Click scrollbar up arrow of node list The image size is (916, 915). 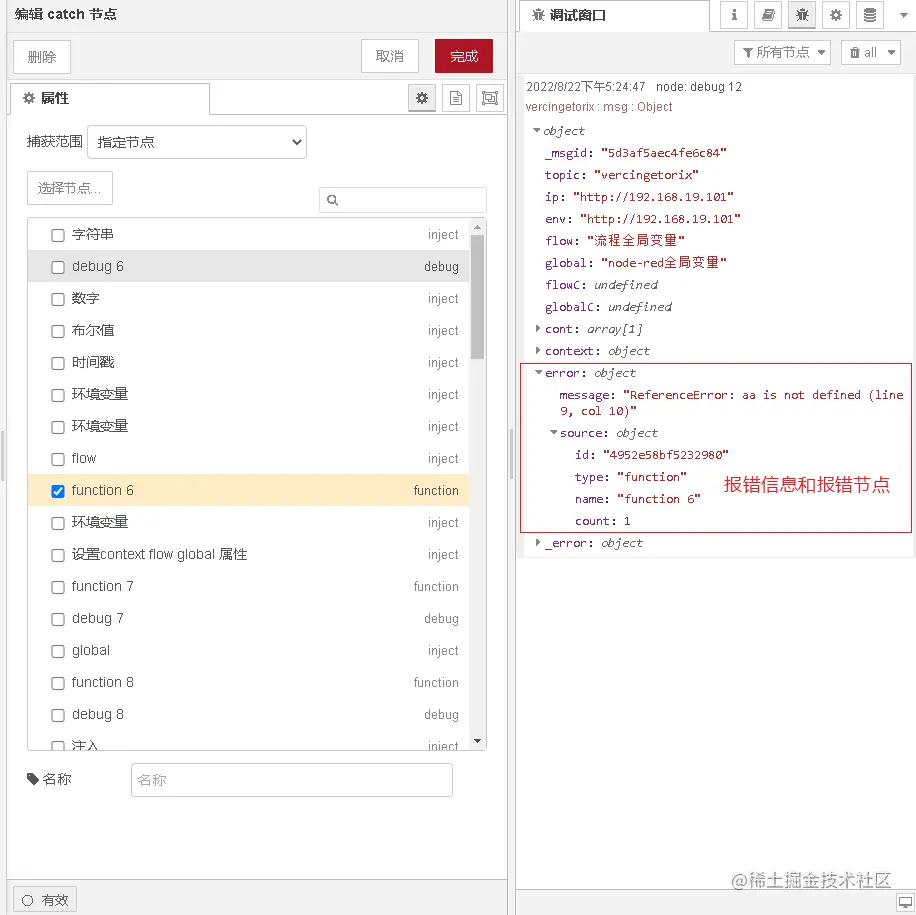coord(477,227)
